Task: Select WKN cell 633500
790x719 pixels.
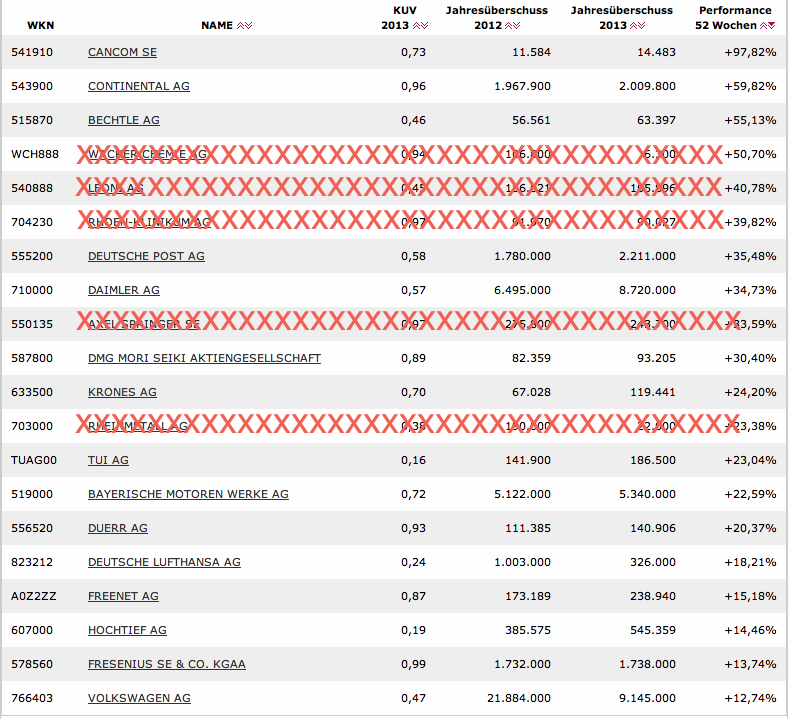Action: coord(32,393)
